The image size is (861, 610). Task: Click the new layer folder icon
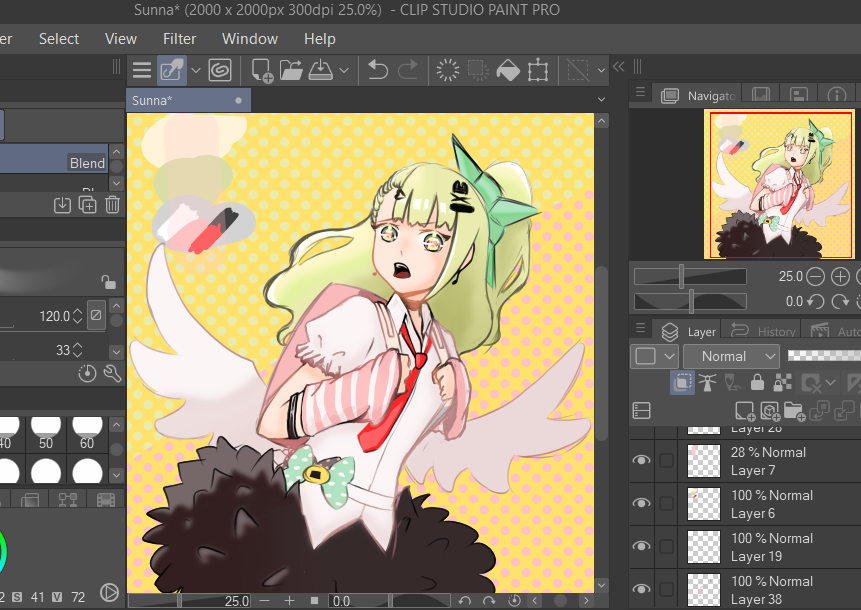(x=794, y=410)
